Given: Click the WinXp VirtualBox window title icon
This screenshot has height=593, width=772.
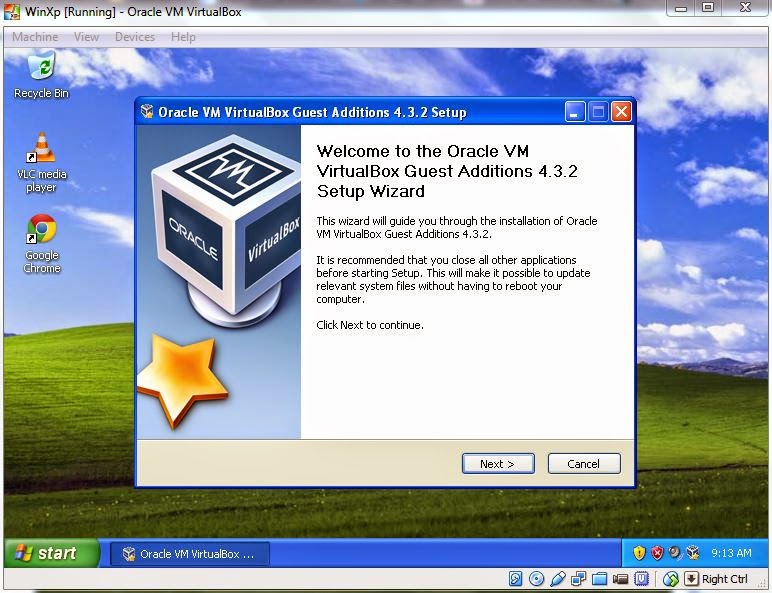Looking at the screenshot, I should 12,11.
